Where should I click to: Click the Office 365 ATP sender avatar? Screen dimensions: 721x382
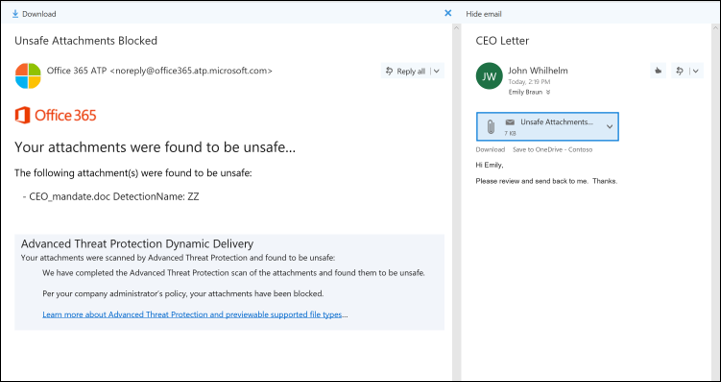click(28, 76)
